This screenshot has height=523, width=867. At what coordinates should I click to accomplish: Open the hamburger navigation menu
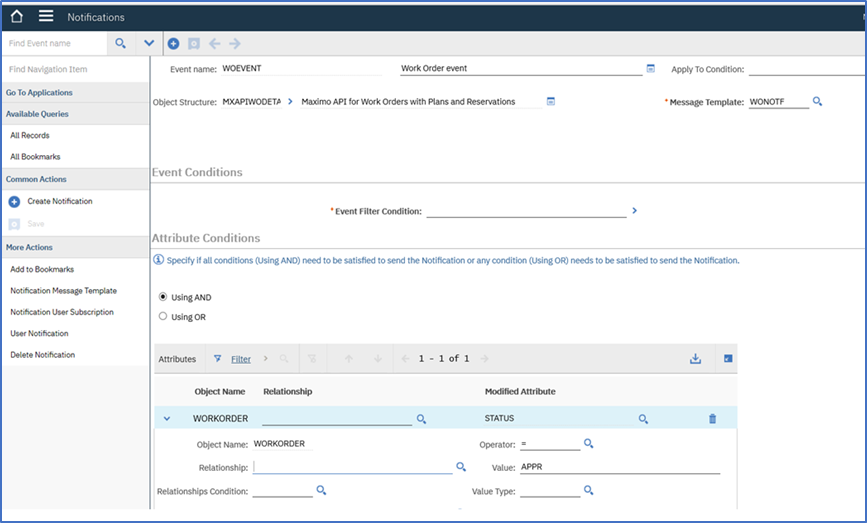point(46,16)
